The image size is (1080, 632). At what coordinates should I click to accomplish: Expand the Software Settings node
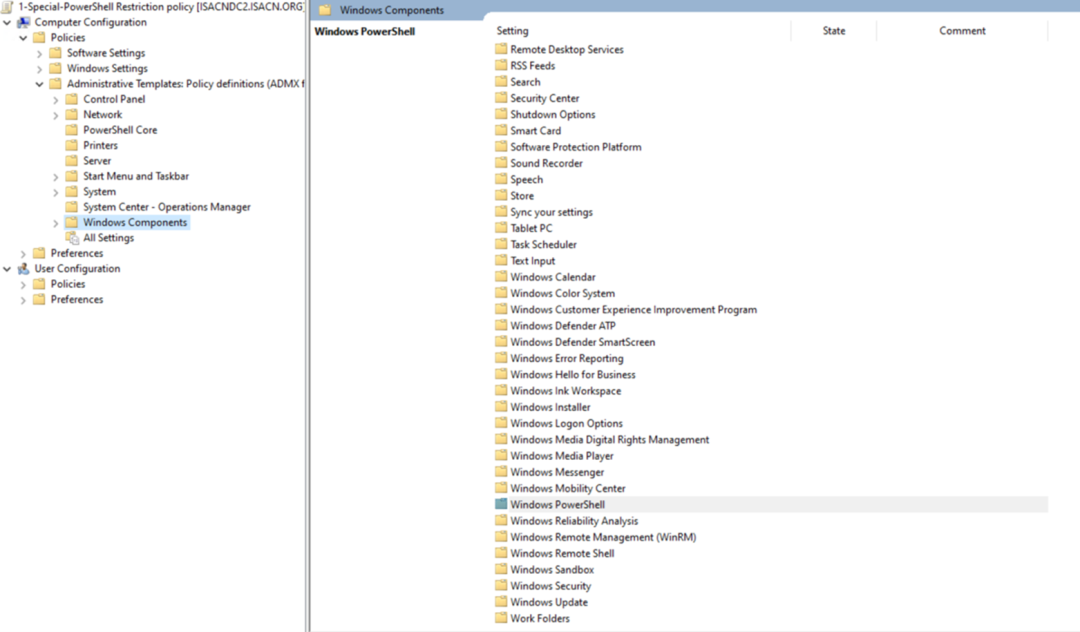tap(39, 53)
